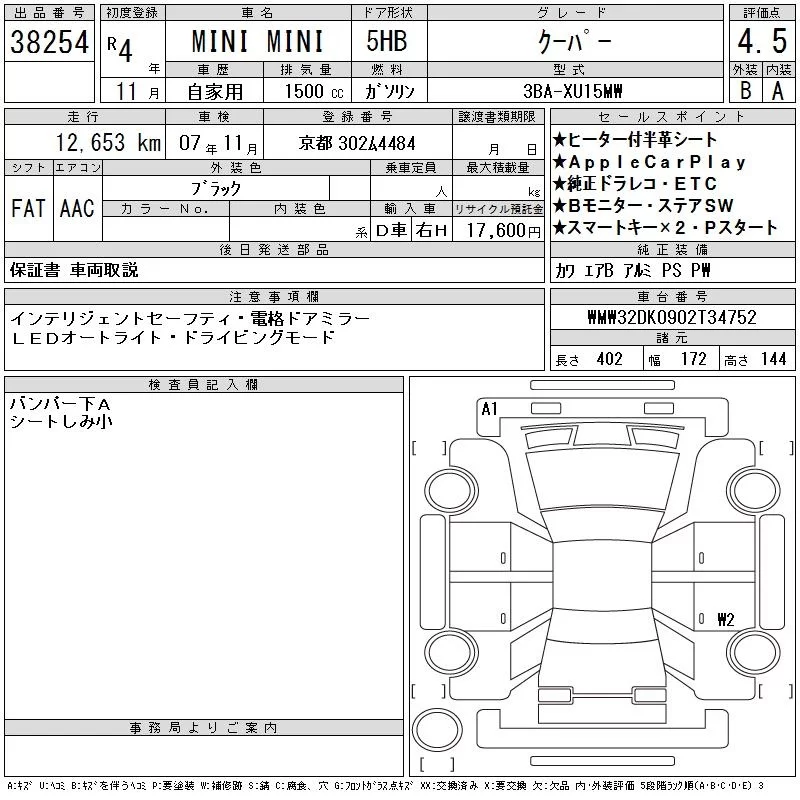The image size is (800, 800).
Task: Click the first registration year R4
Action: coord(120,48)
